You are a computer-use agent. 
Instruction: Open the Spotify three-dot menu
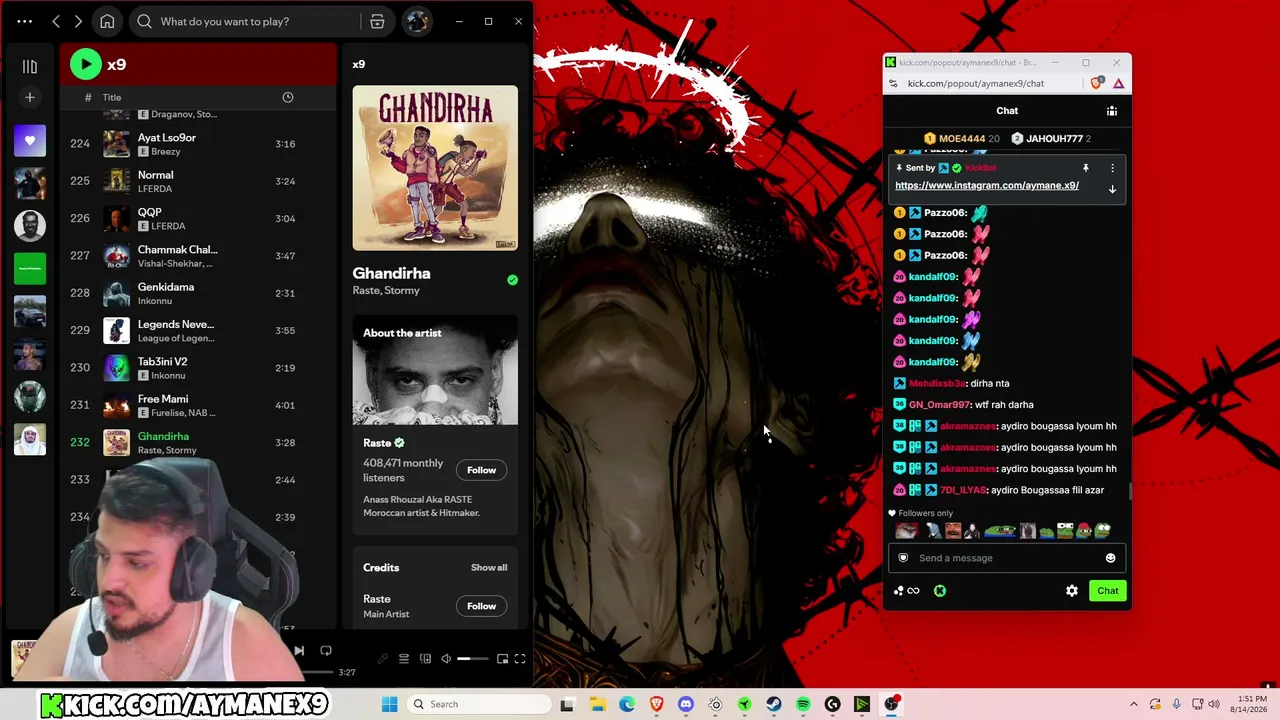[25, 21]
